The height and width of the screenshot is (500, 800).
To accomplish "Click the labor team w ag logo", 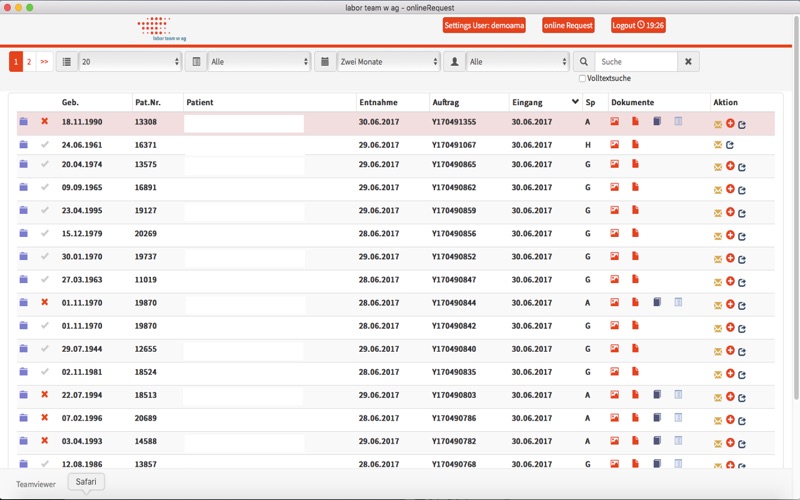I will click(x=162, y=29).
